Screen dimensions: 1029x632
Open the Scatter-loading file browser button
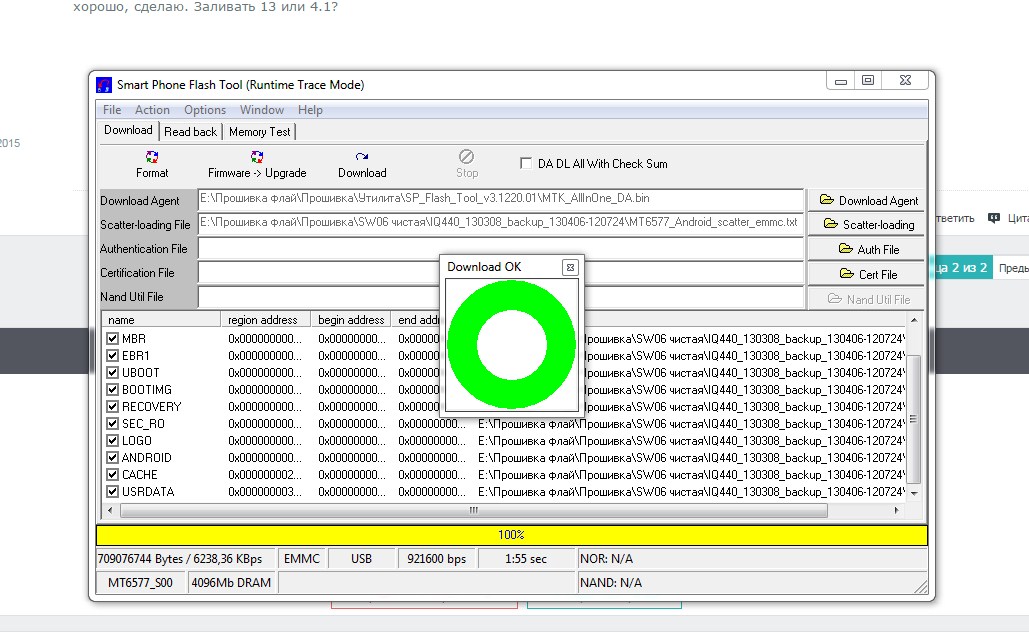866,224
